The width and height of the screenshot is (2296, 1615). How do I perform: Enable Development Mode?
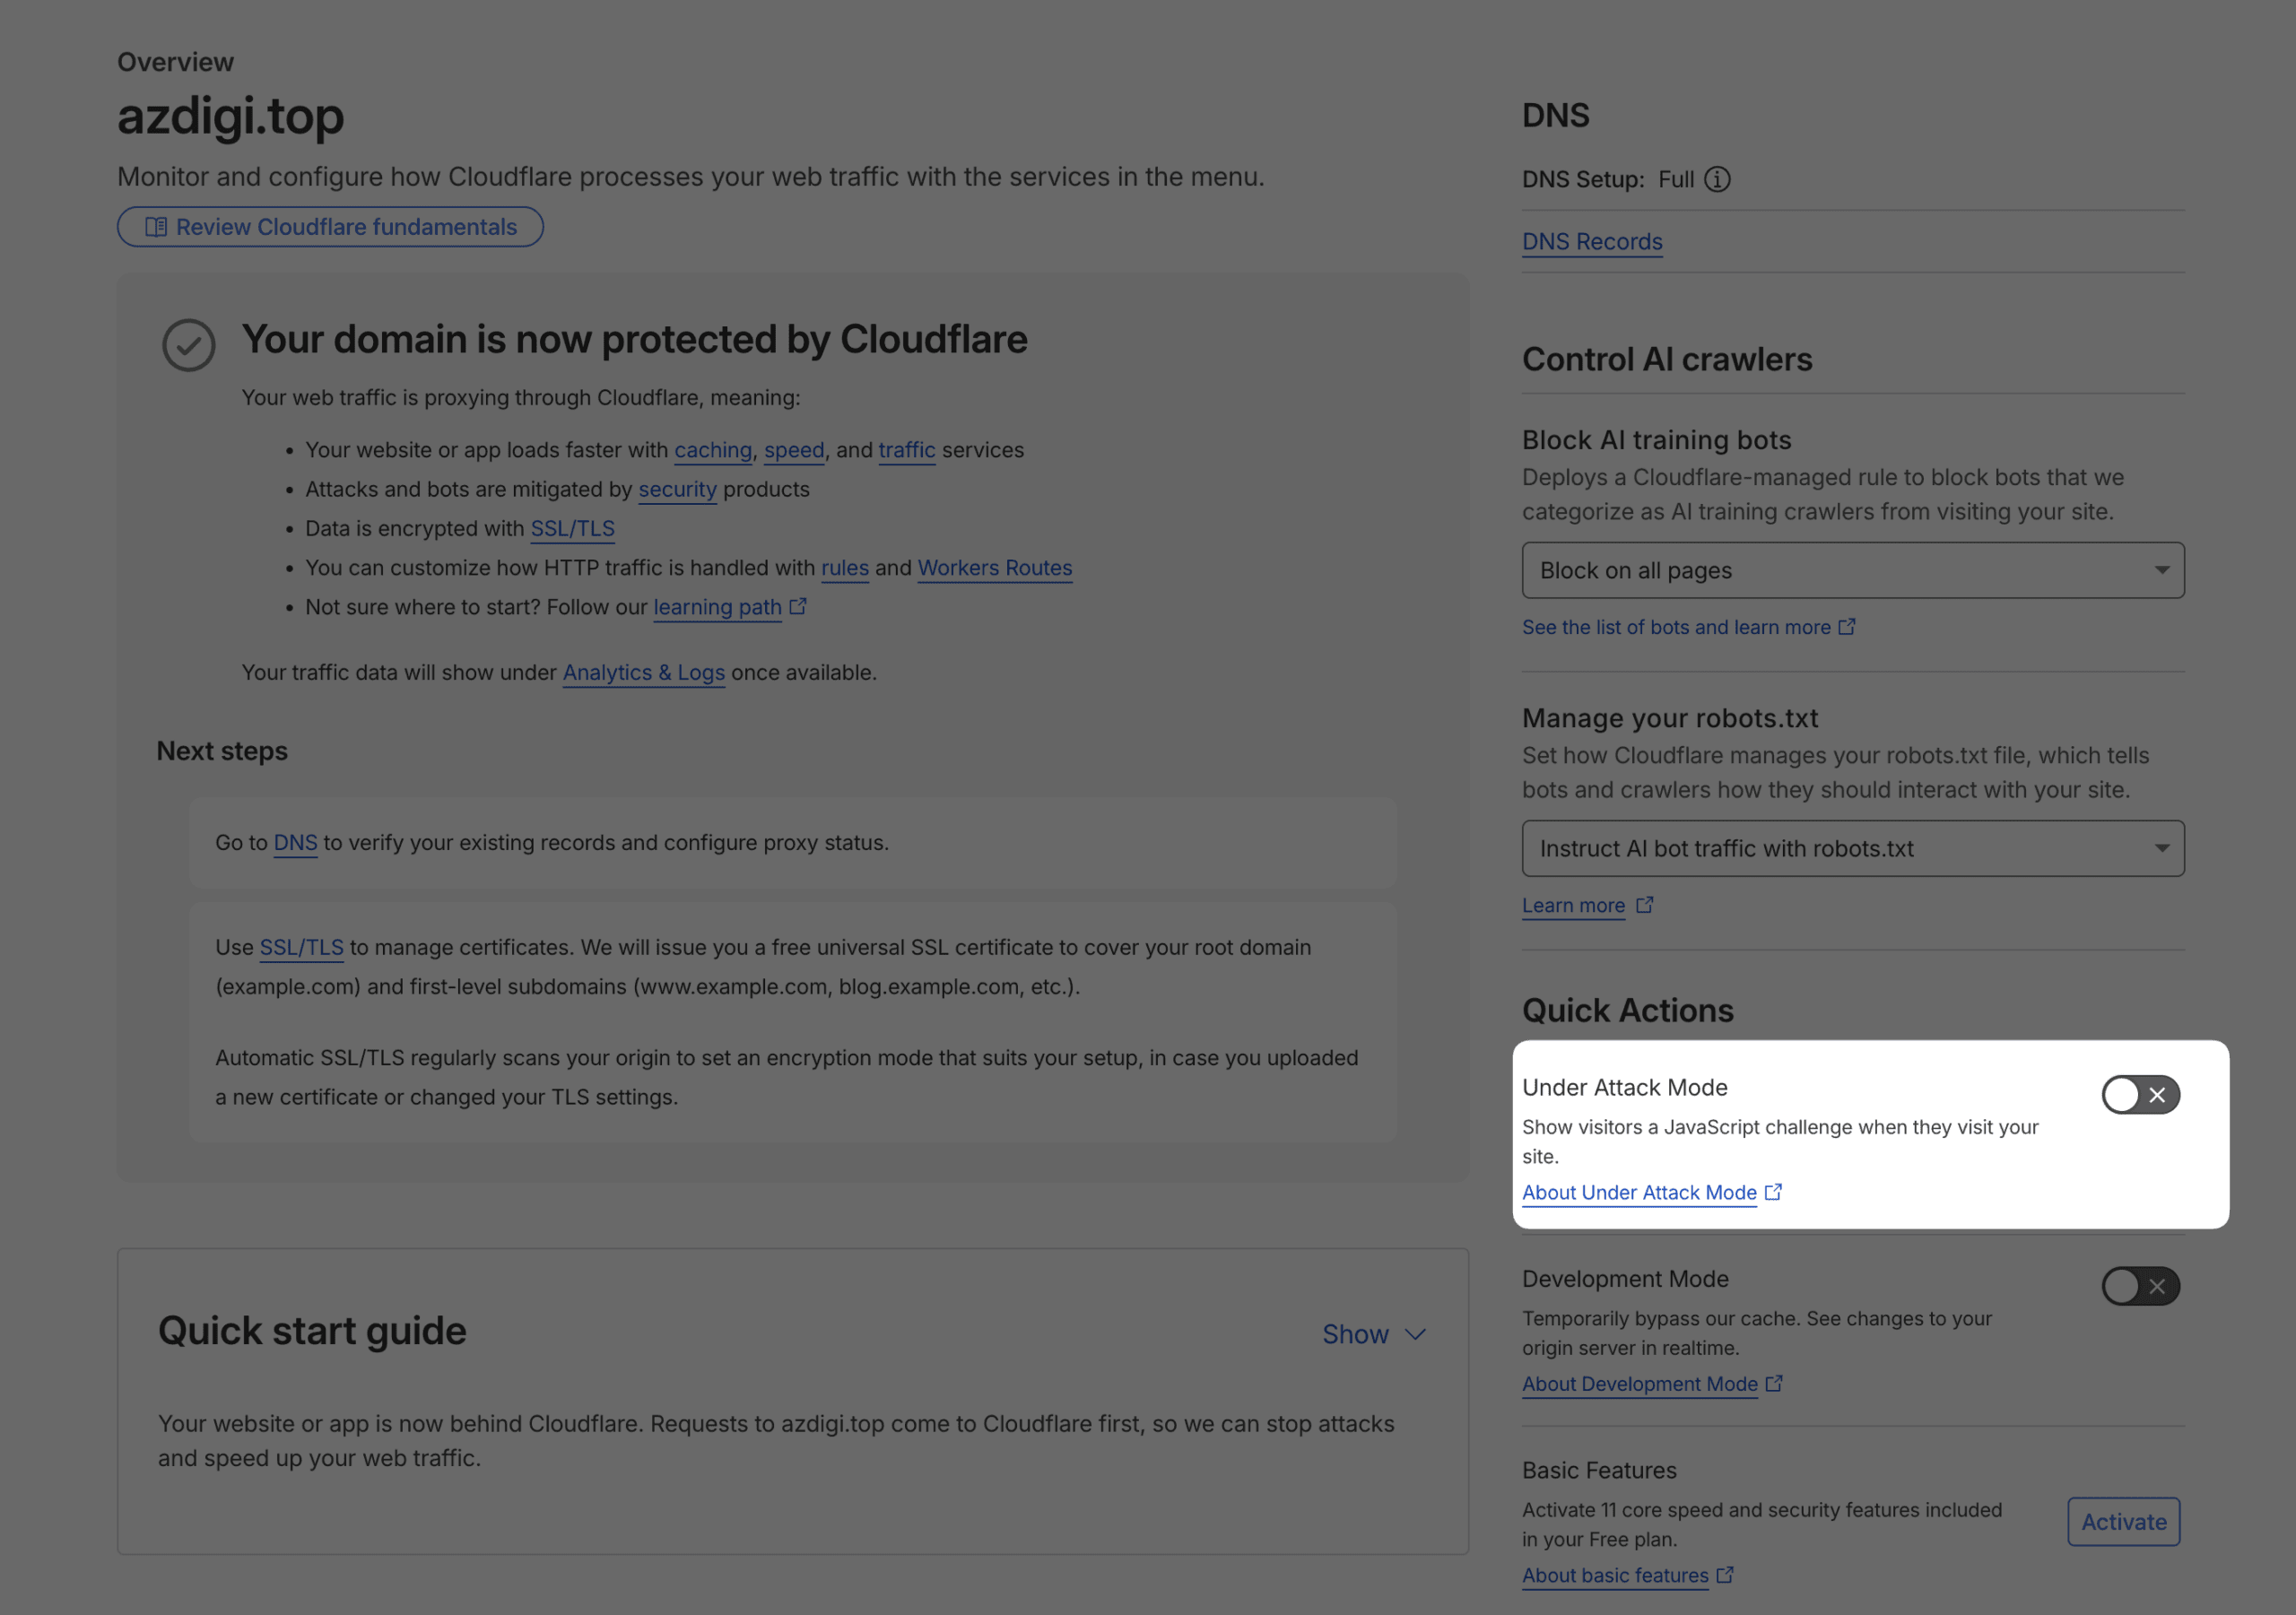point(2140,1286)
